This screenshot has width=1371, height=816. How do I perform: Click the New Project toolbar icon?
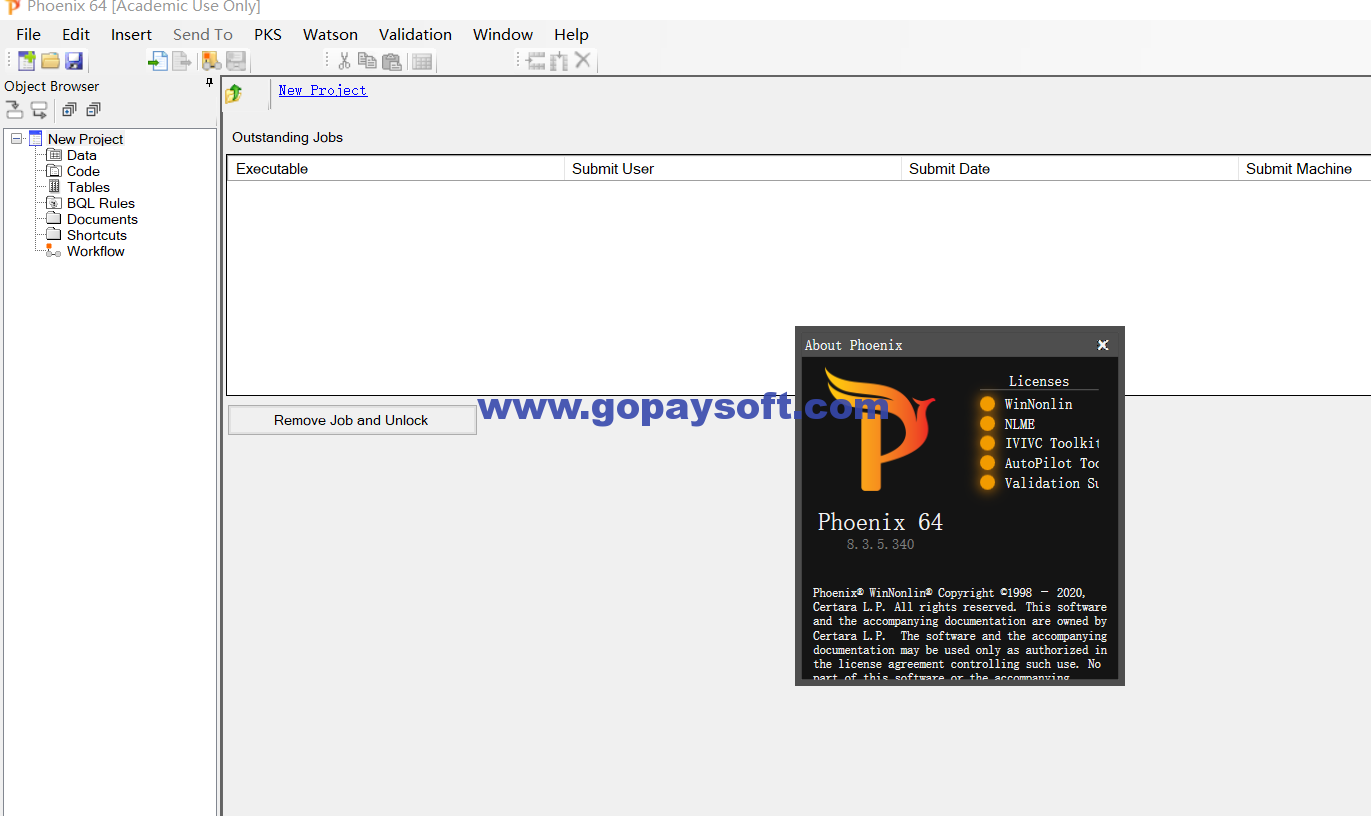[27, 61]
